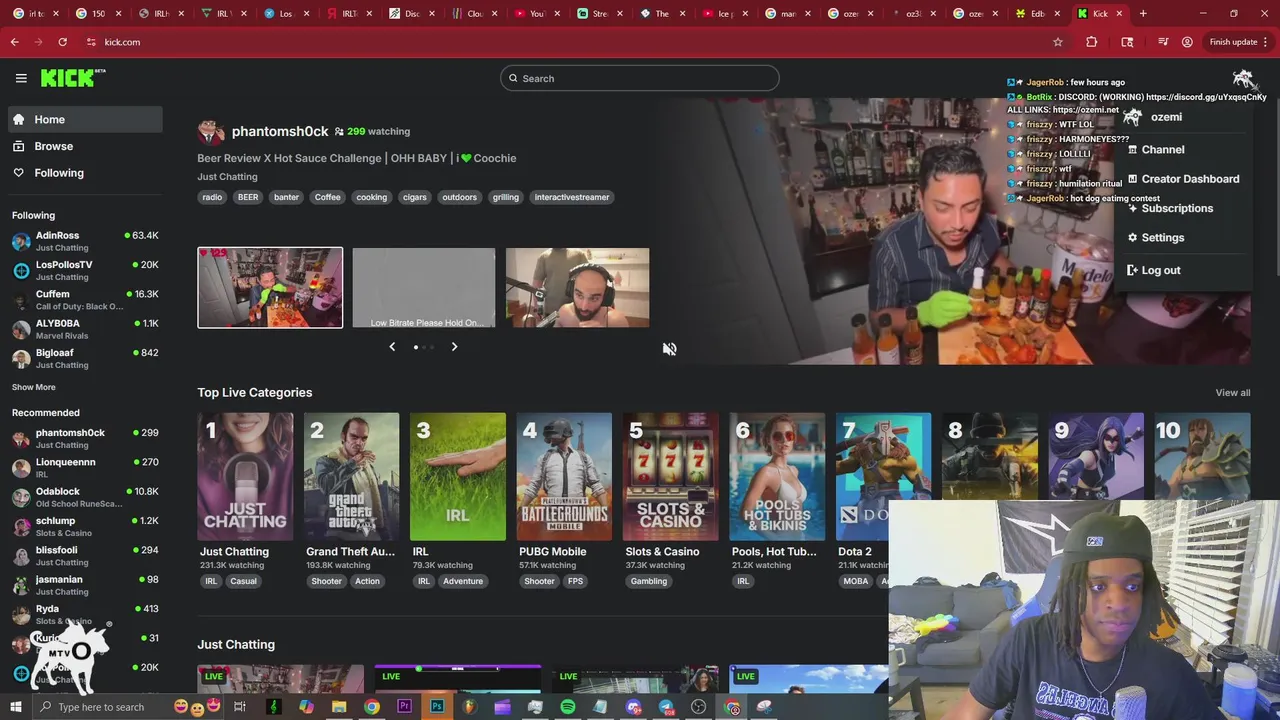The image size is (1280, 720).
Task: Open new browser tab
Action: (1143, 14)
